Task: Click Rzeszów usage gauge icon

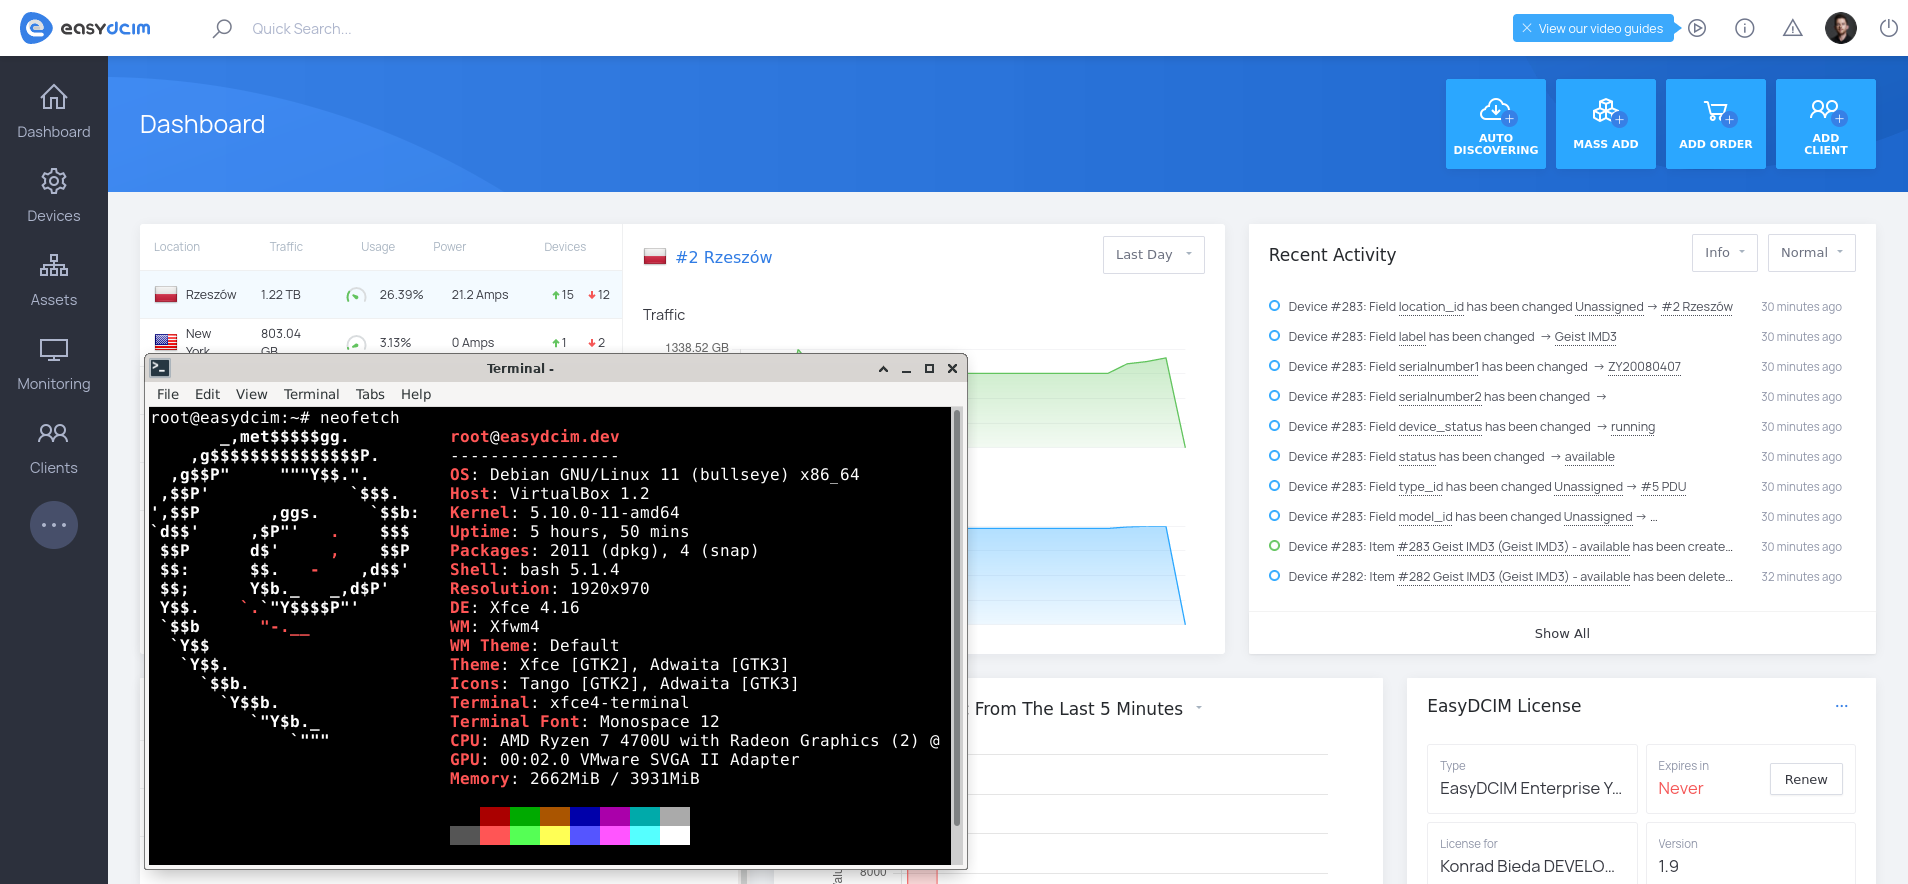Action: click(x=356, y=296)
